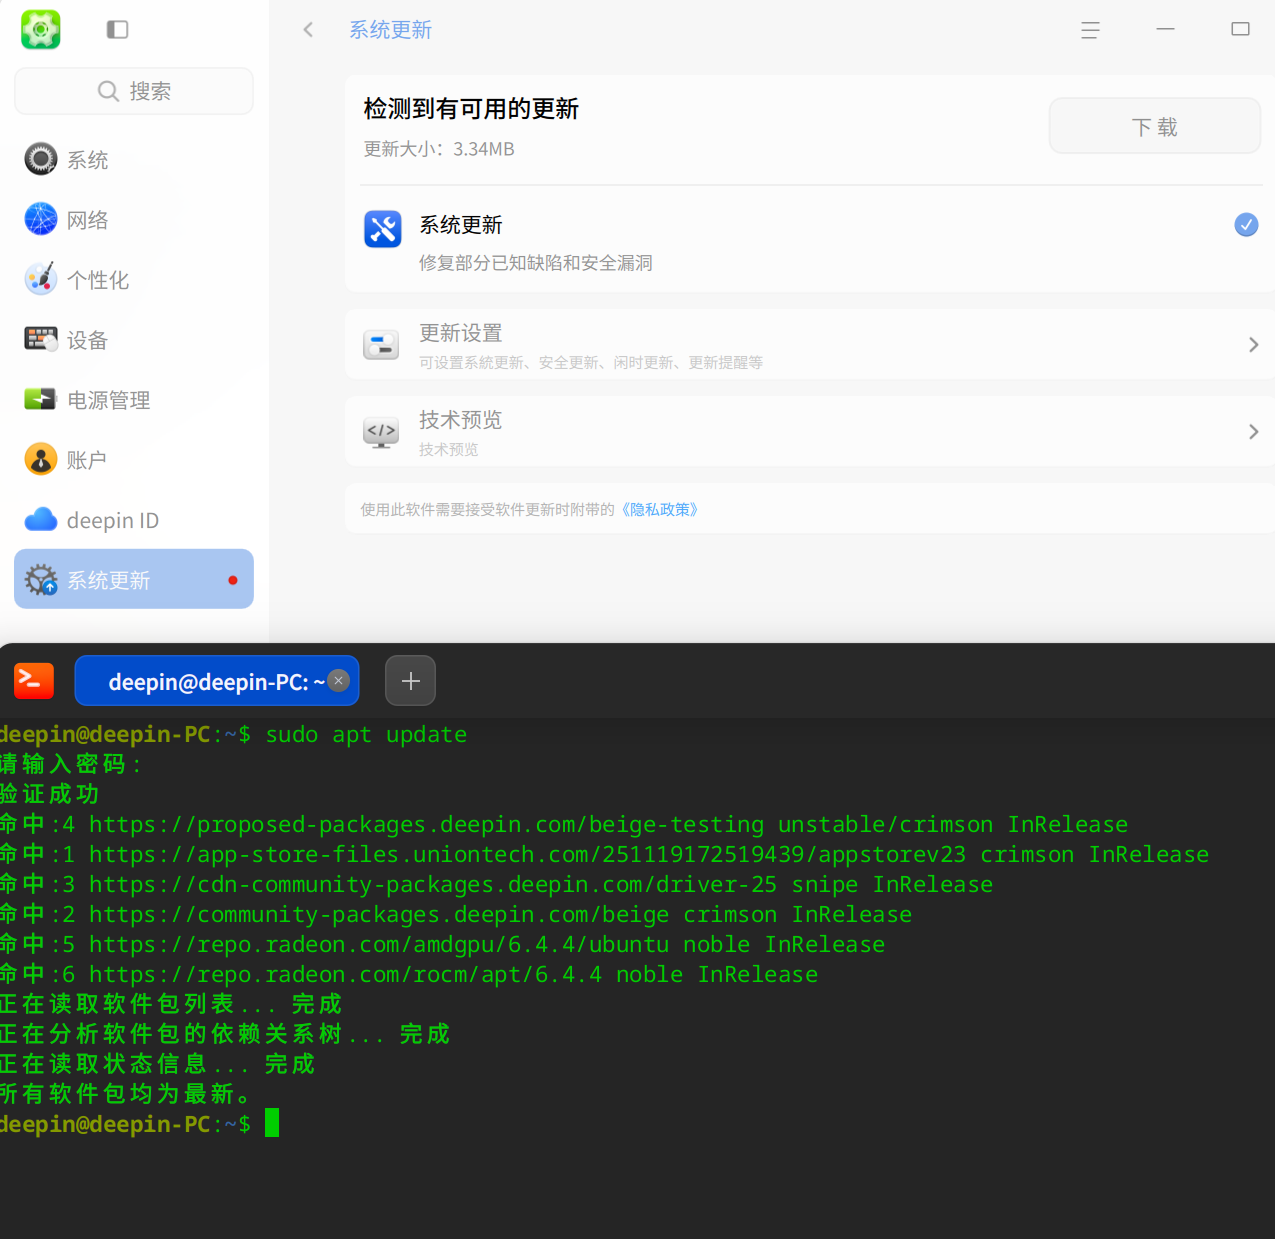1275x1239 pixels.
Task: Open the 设备 settings section
Action: [x=134, y=339]
